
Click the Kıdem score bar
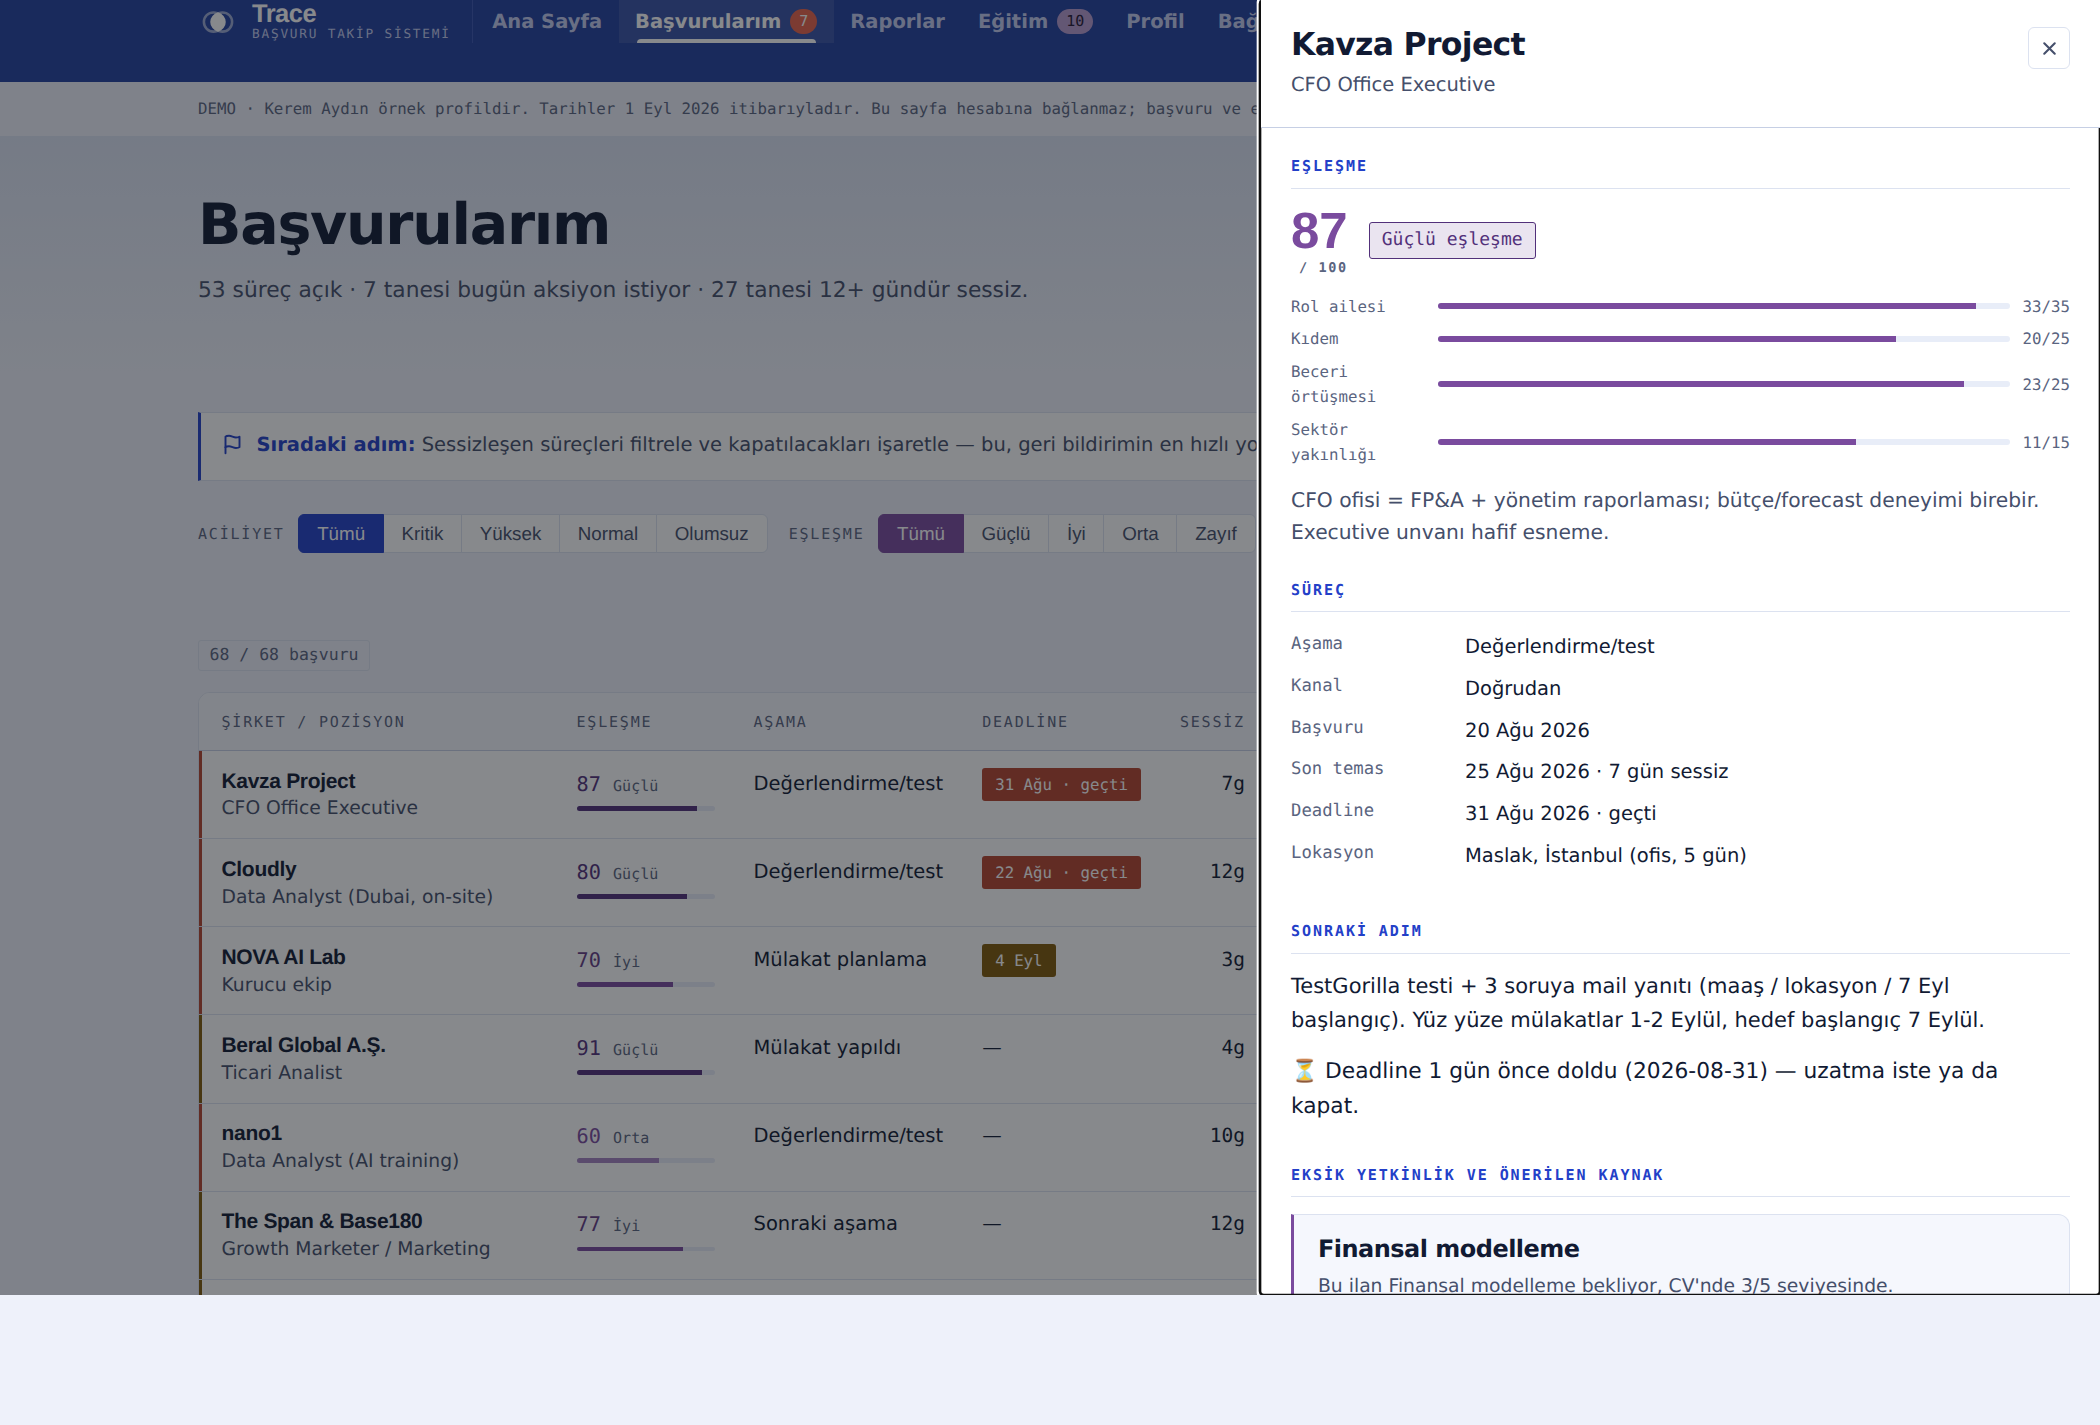1723,339
